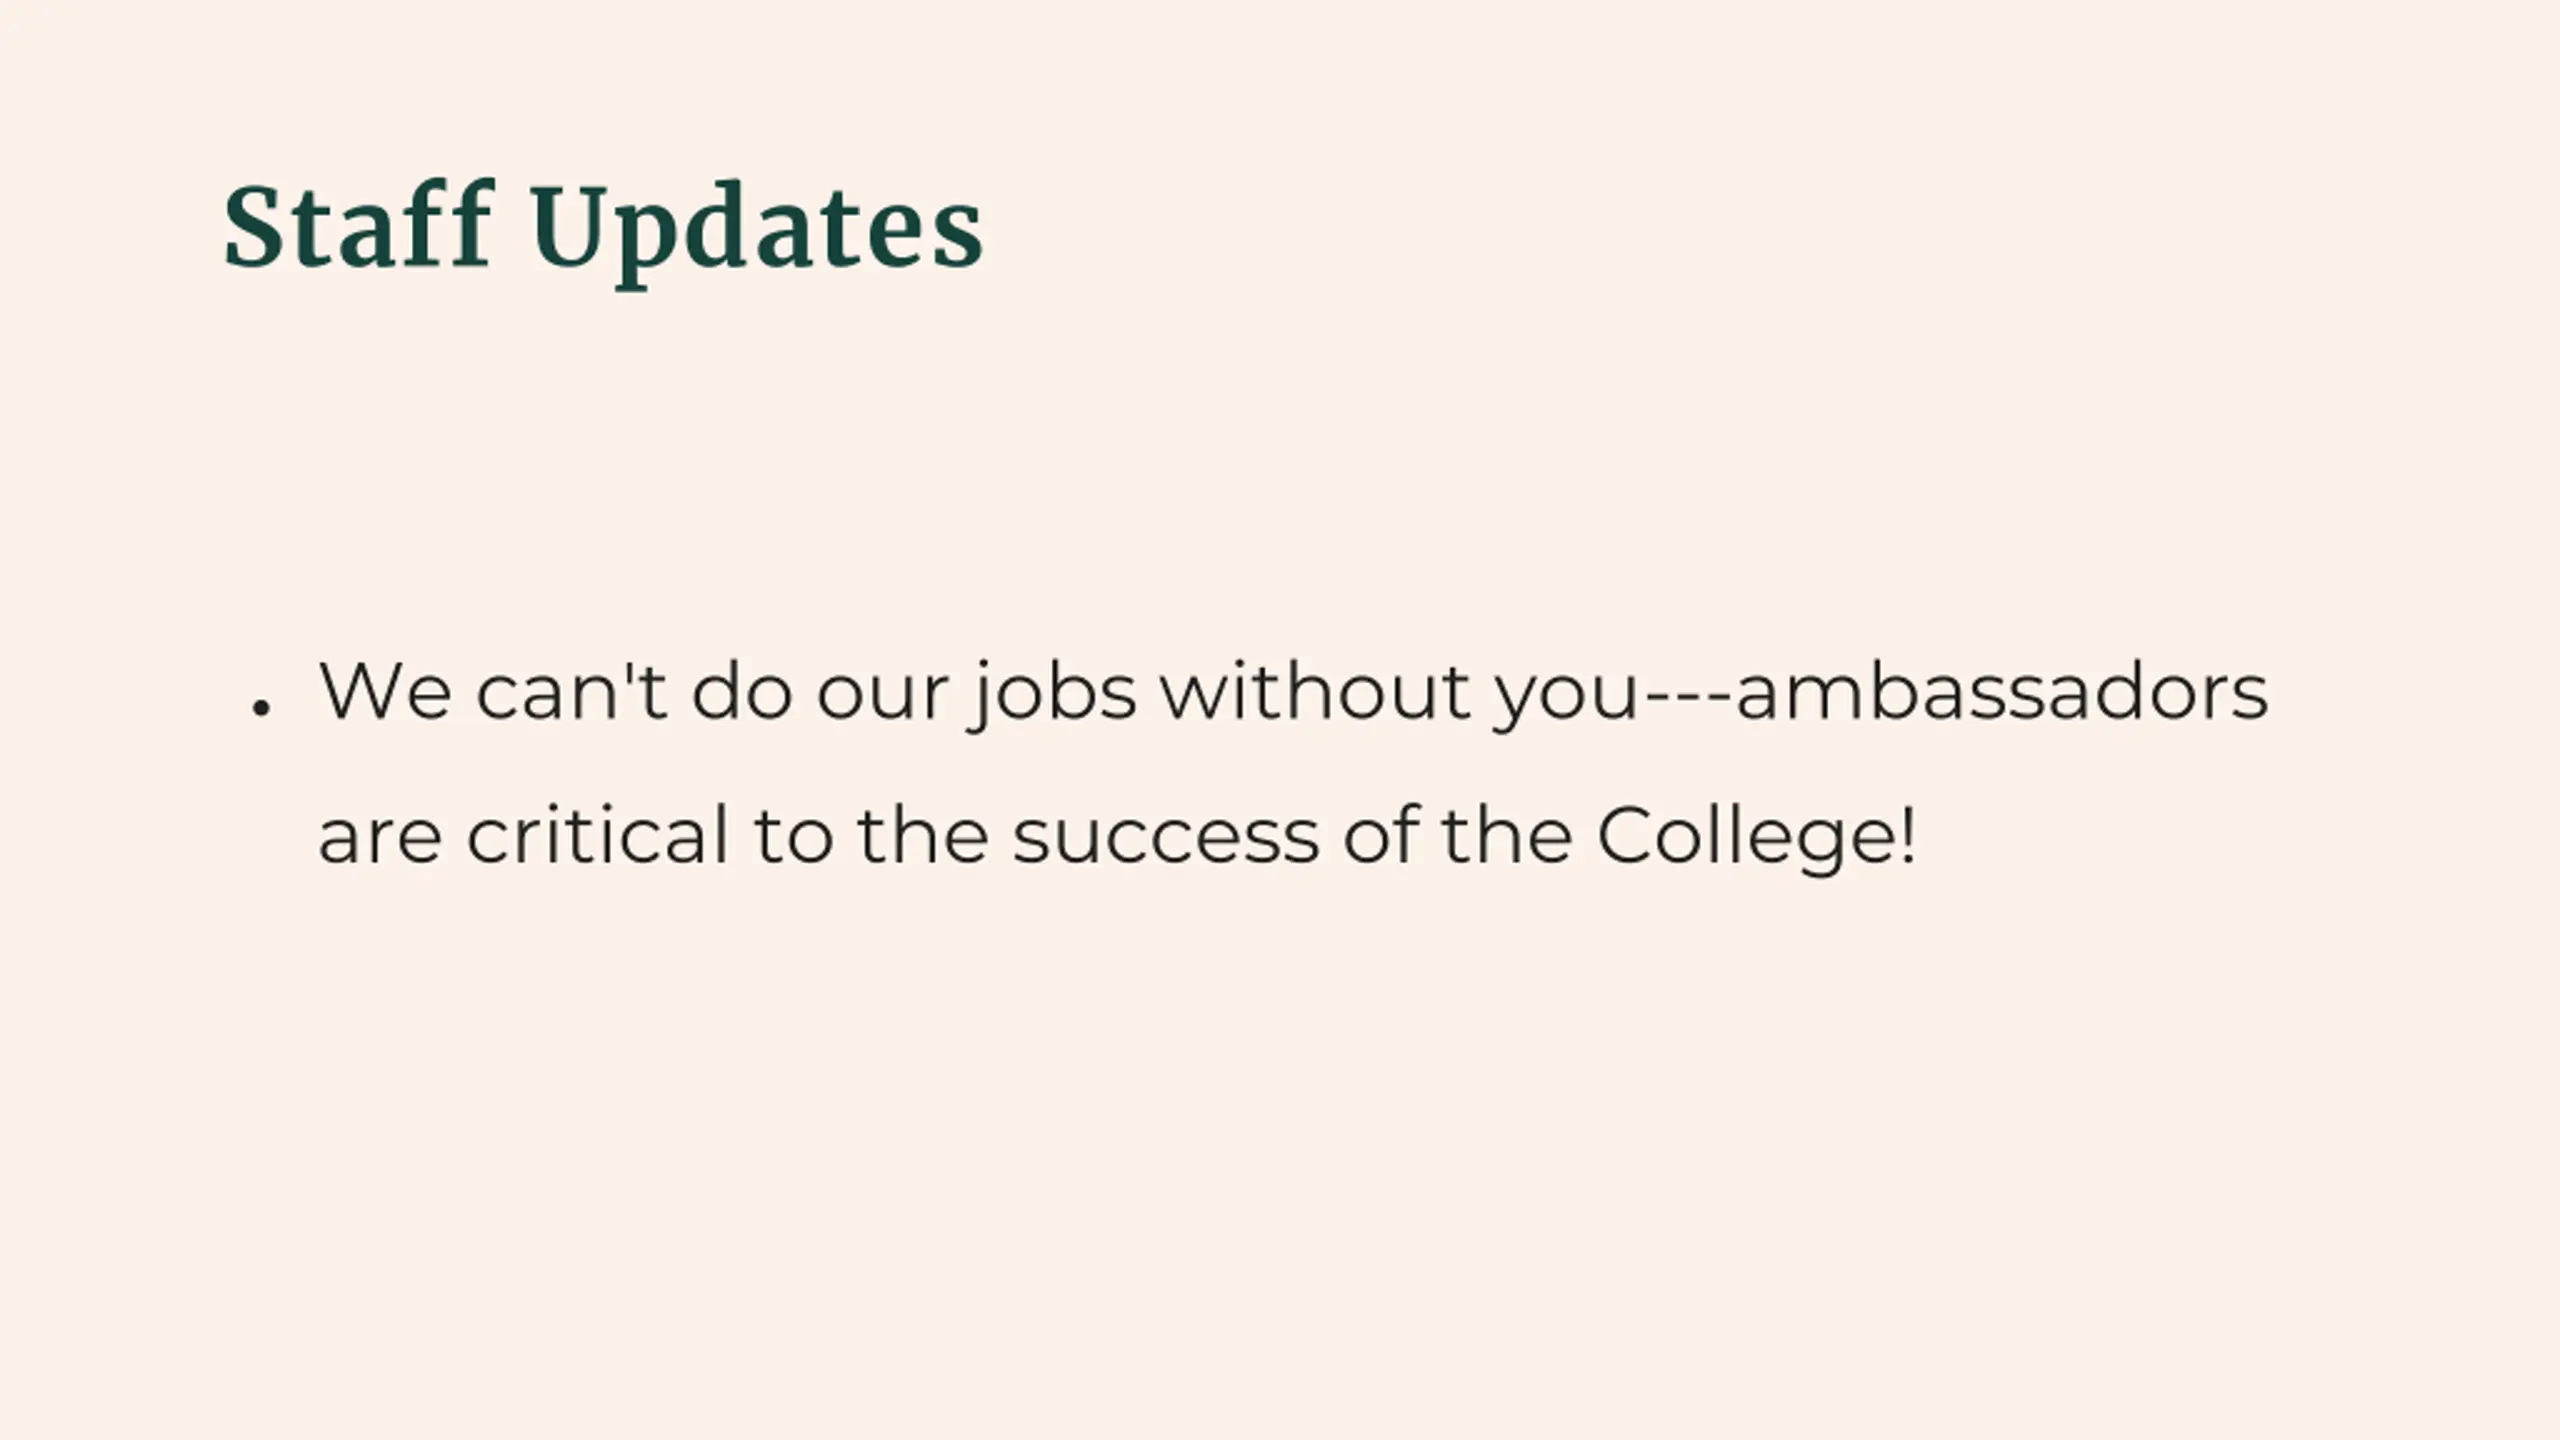The image size is (2560, 1440).
Task: Click the word "Updates" in the heading
Action: click(757, 234)
